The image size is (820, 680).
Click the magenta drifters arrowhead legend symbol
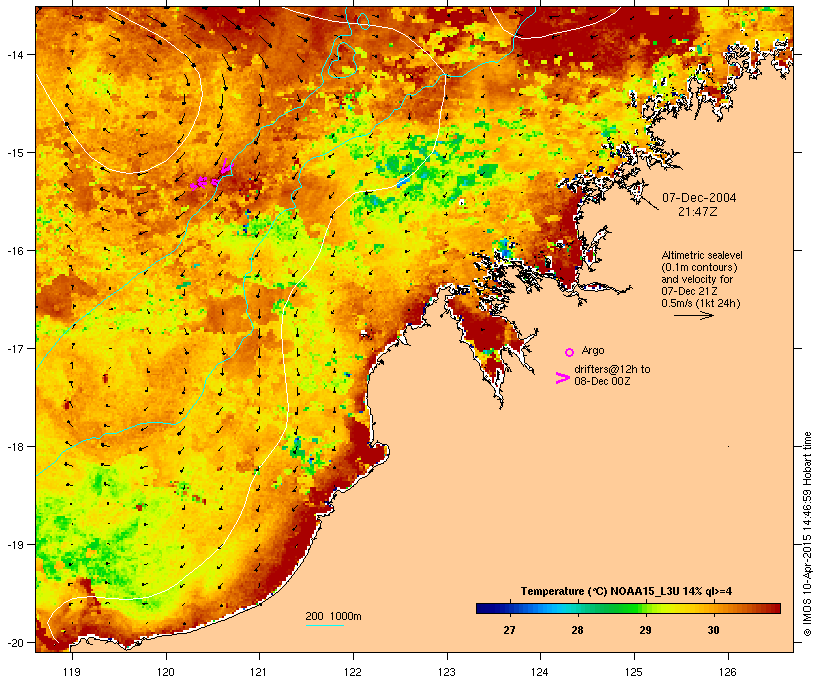tap(563, 378)
